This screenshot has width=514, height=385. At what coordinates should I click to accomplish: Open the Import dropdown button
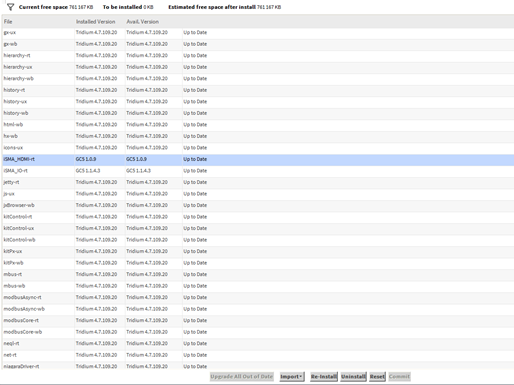click(292, 377)
